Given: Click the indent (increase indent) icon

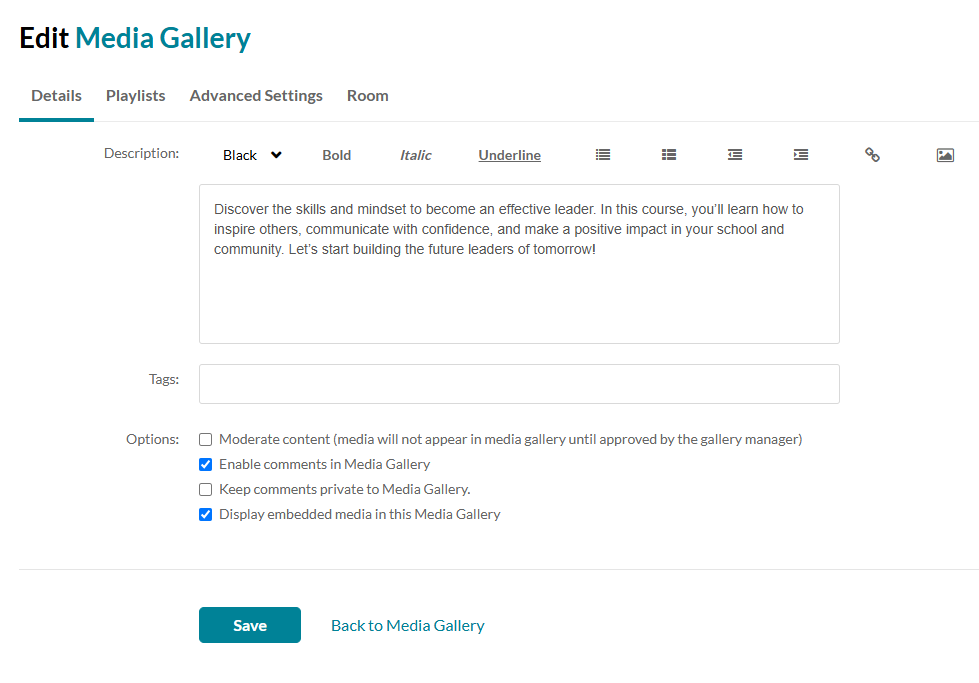Looking at the screenshot, I should click(801, 155).
